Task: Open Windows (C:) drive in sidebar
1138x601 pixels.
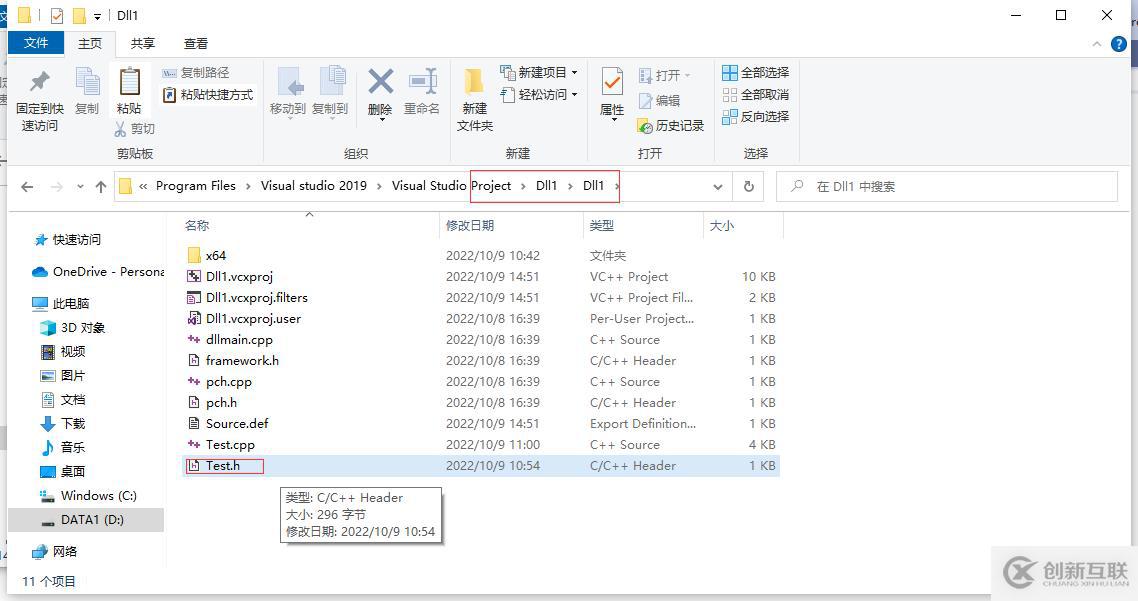Action: click(x=89, y=496)
